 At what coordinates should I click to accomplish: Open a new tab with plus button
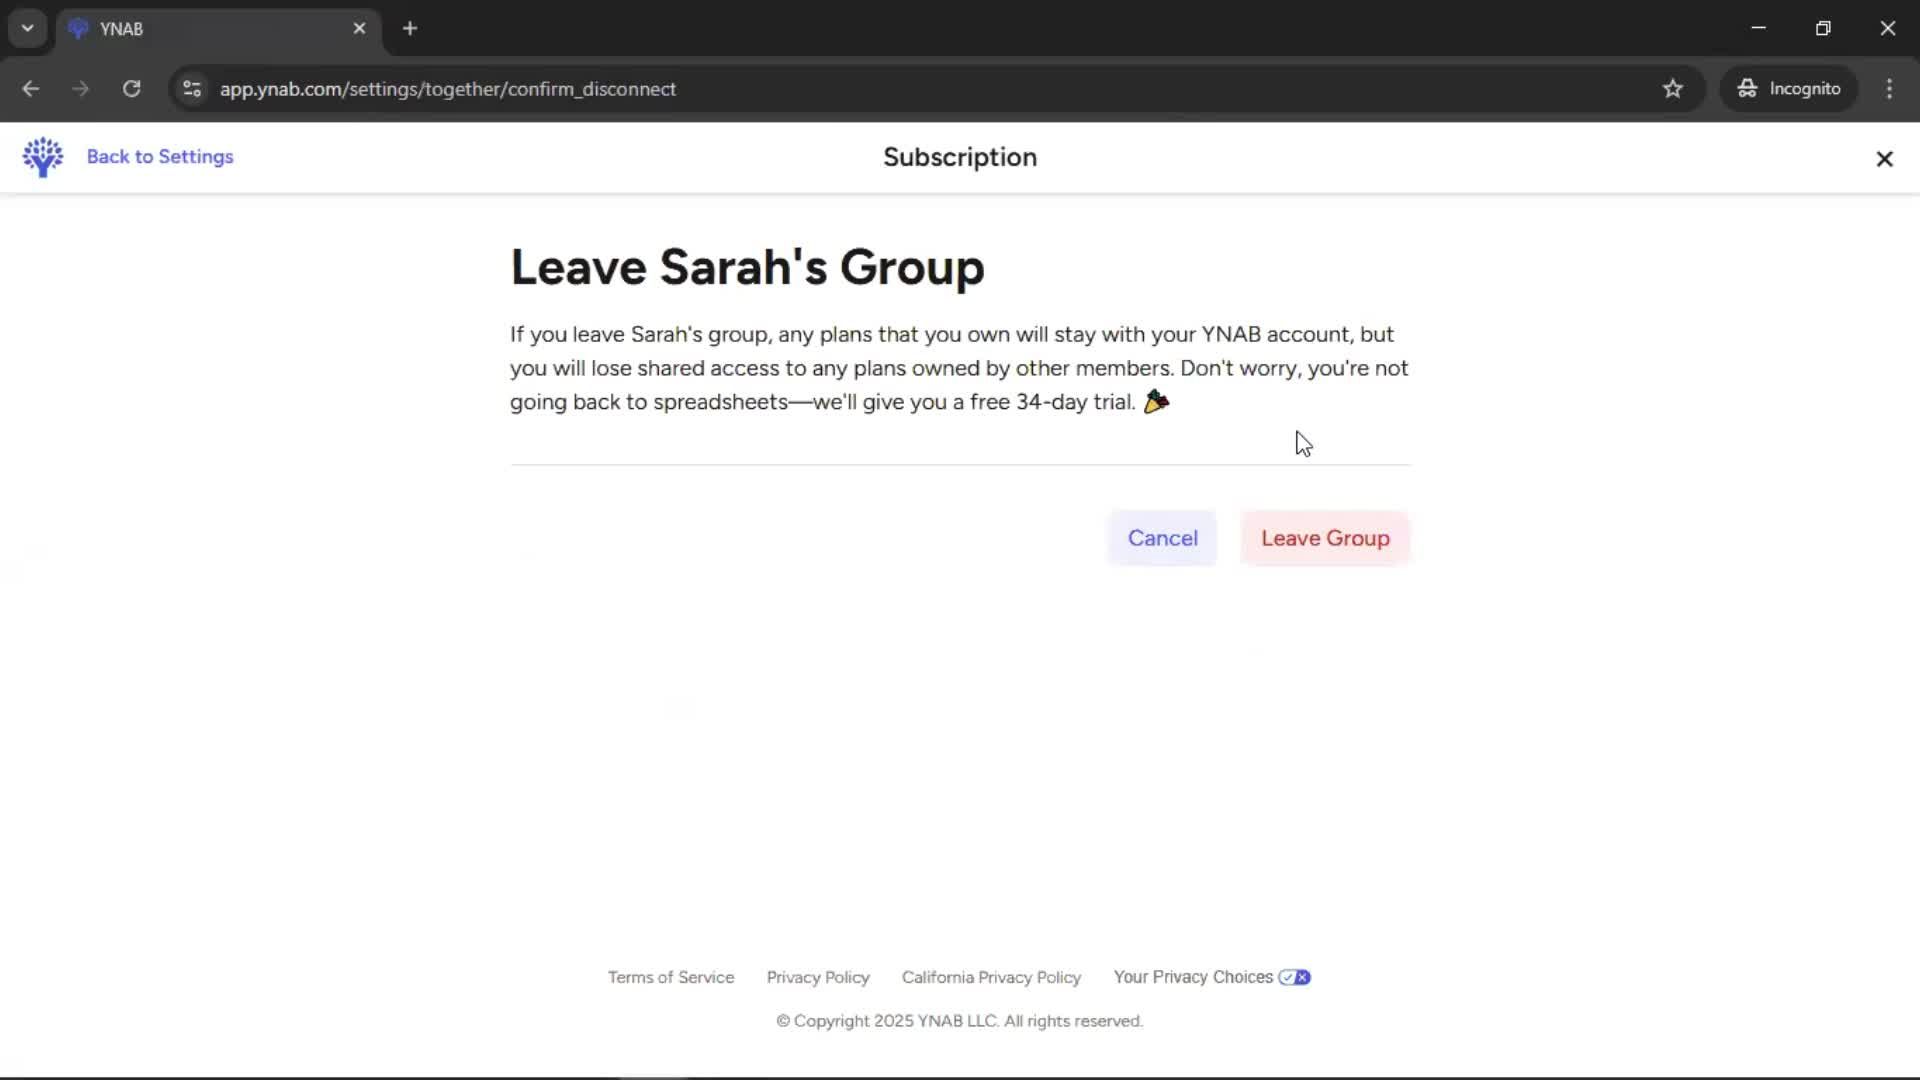[x=410, y=29]
